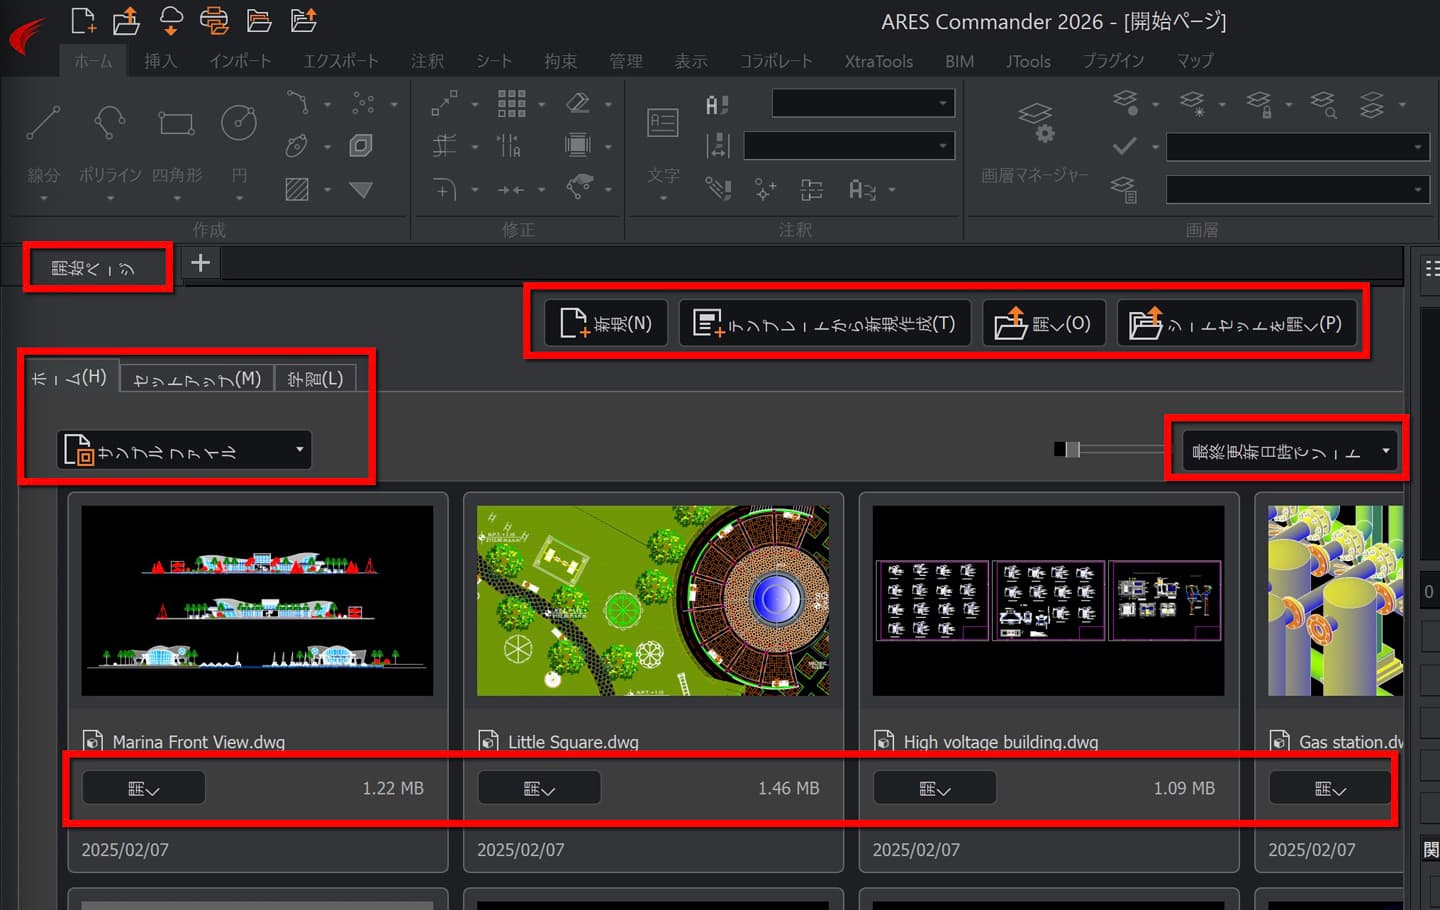
Task: Select the Rectangle (四角形) tool
Action: tap(176, 124)
